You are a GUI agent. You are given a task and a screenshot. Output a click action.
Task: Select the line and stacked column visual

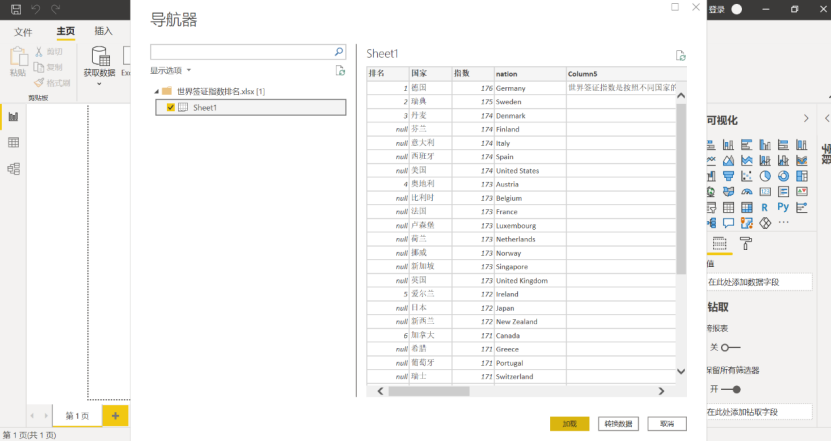click(x=765, y=160)
